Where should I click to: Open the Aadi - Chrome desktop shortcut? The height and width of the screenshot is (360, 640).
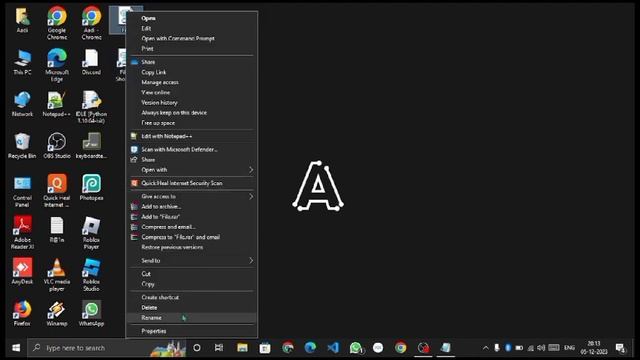pos(91,23)
